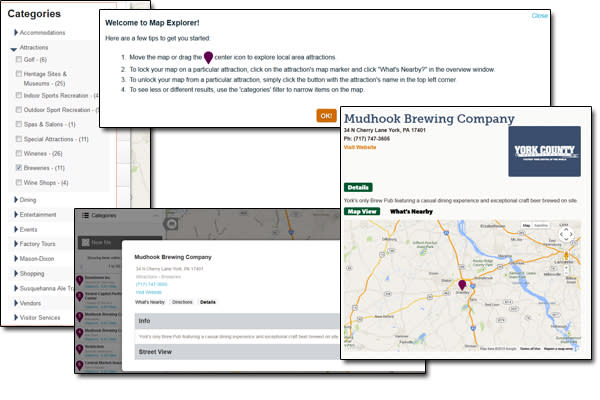Image resolution: width=600 pixels, height=400 pixels.
Task: Click orange Visit Website link
Action: pyautogui.click(x=360, y=147)
